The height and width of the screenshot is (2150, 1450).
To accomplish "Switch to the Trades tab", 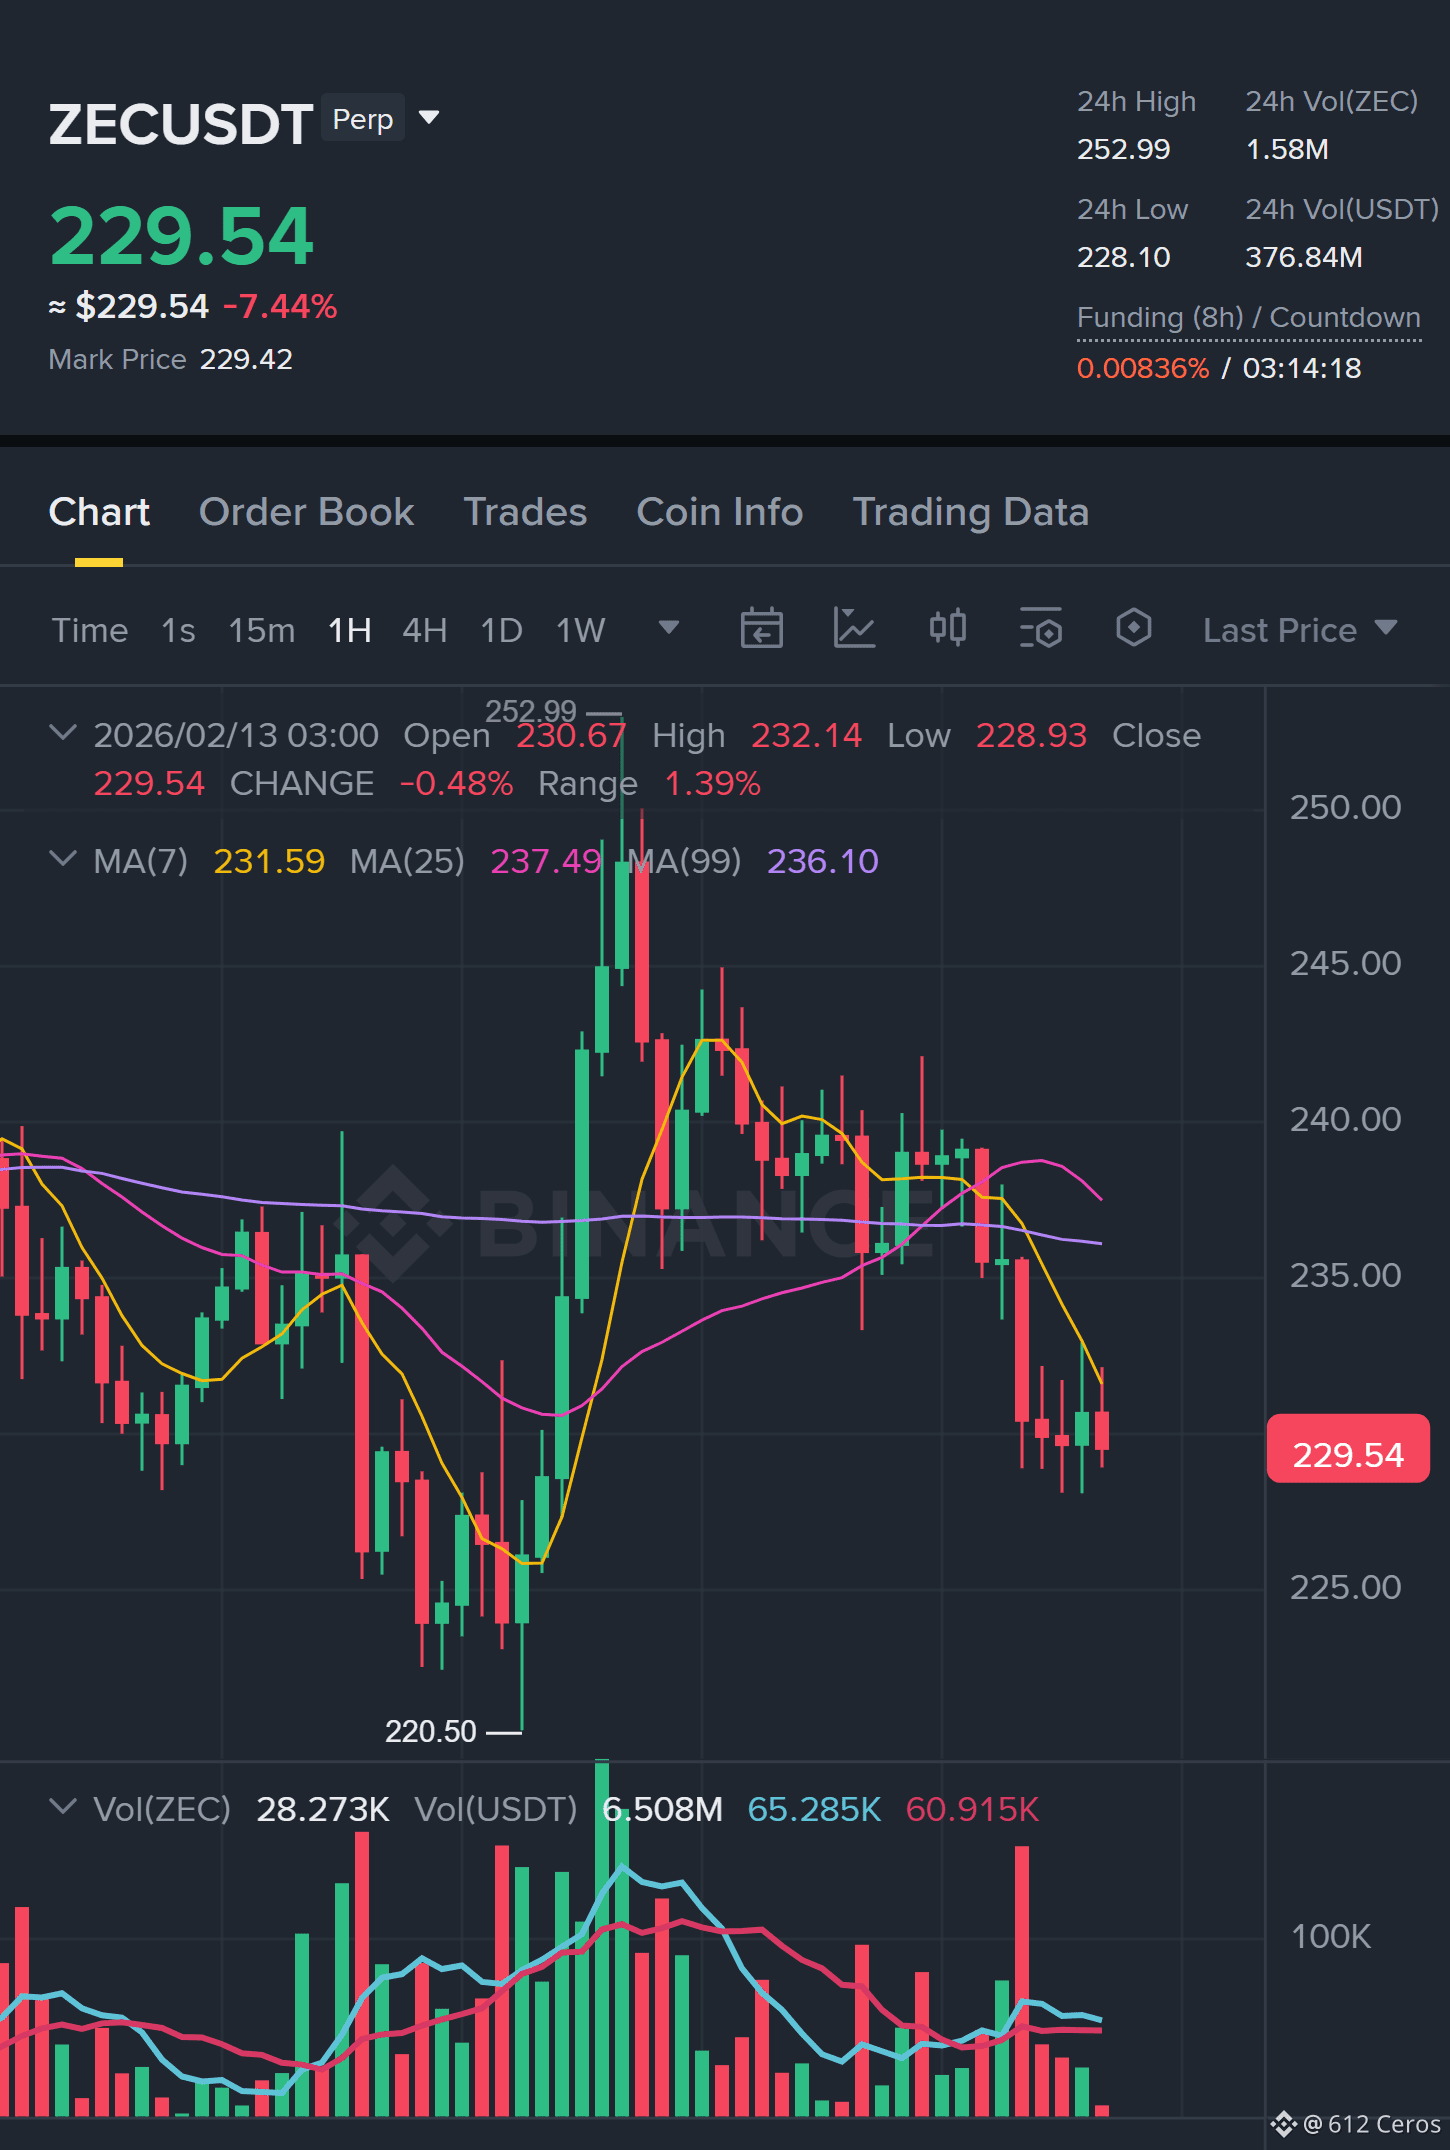I will 525,512.
